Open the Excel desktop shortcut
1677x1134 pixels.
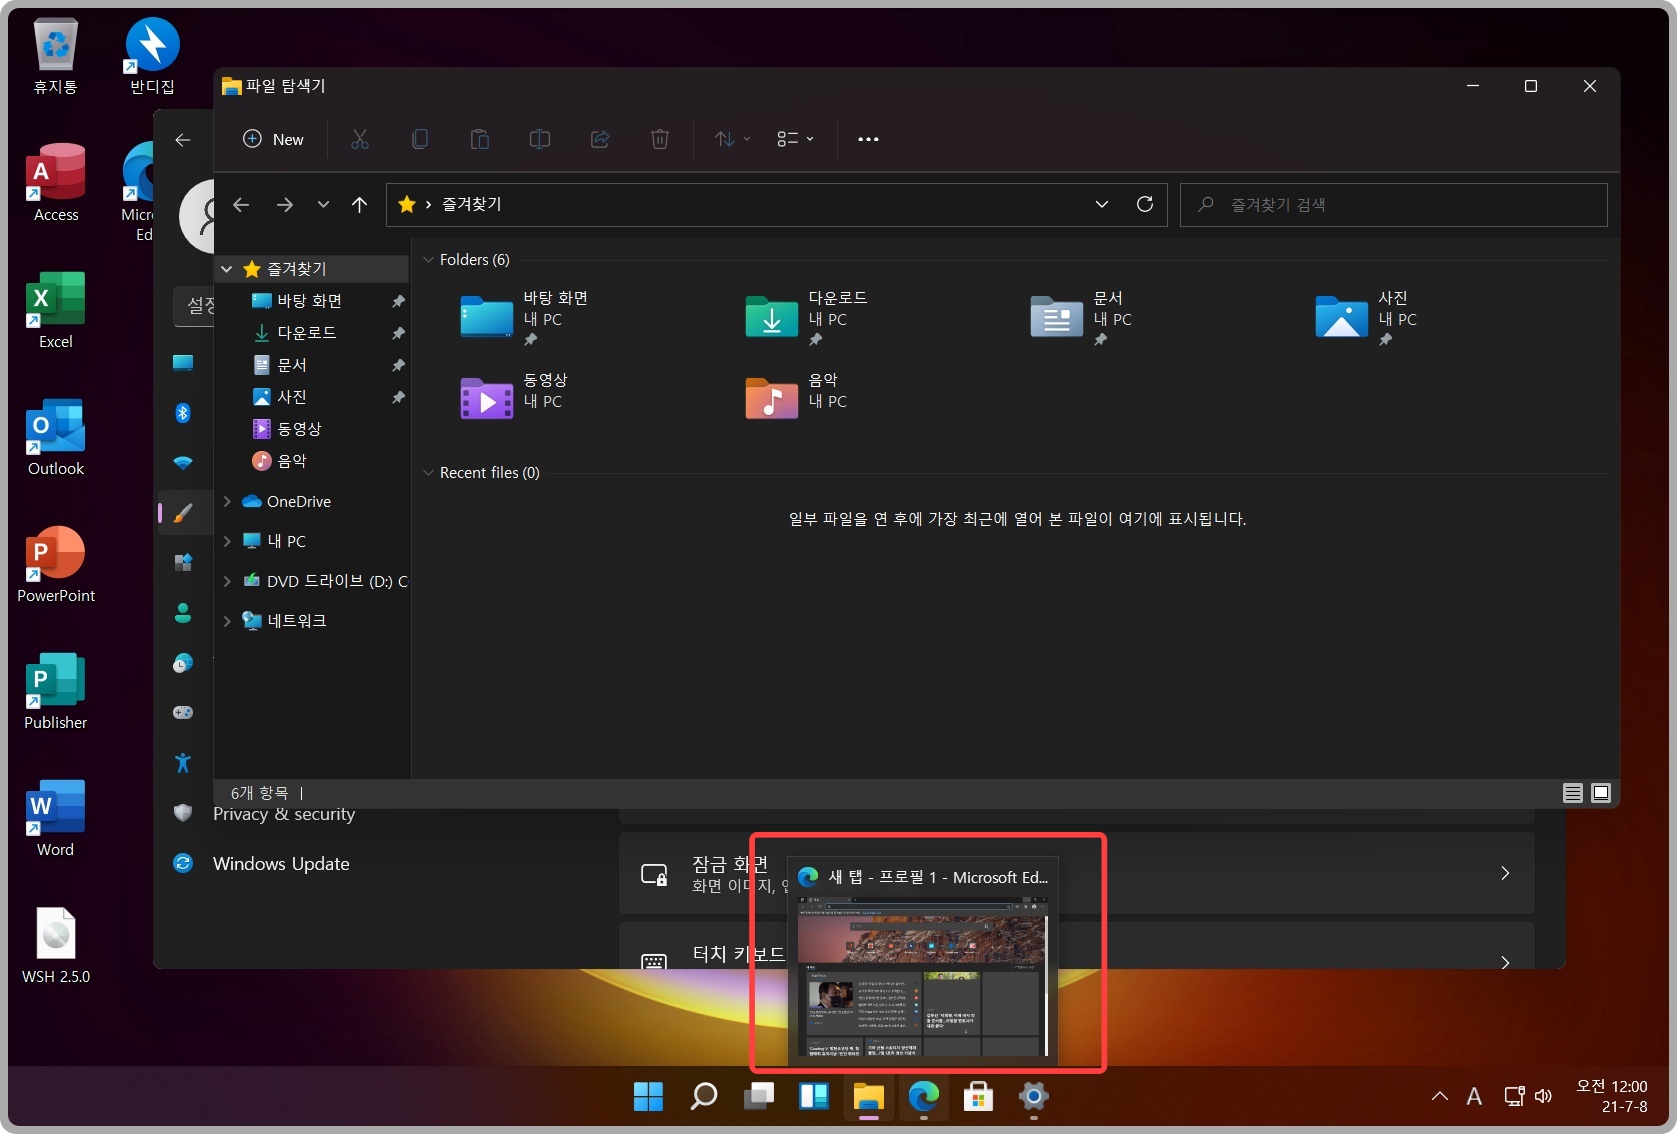pos(56,310)
